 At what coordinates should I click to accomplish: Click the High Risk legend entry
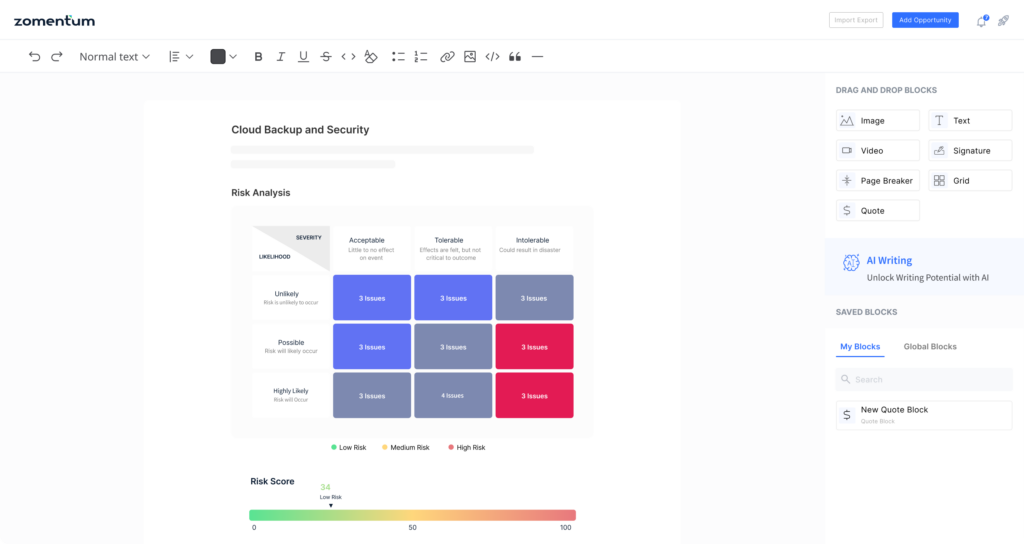point(466,448)
